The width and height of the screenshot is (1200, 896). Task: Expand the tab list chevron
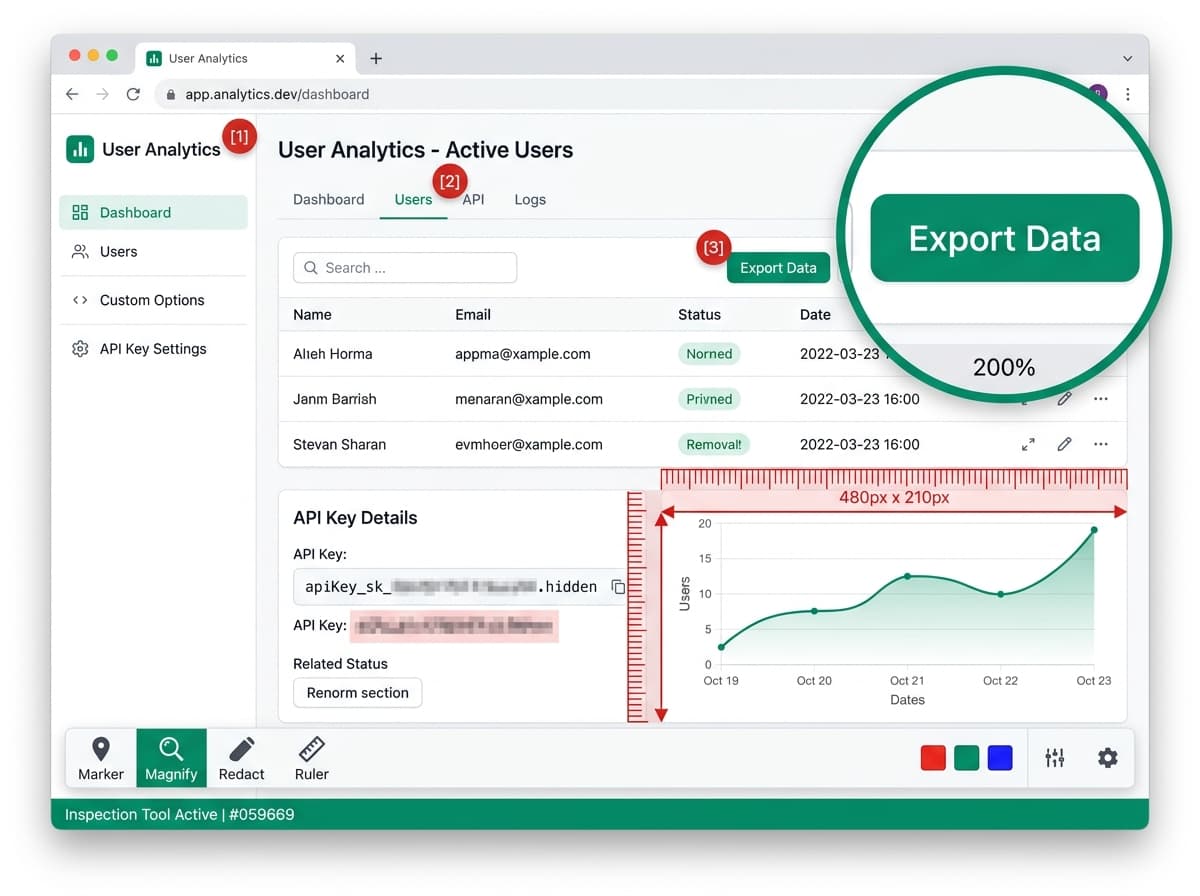coord(1128,58)
